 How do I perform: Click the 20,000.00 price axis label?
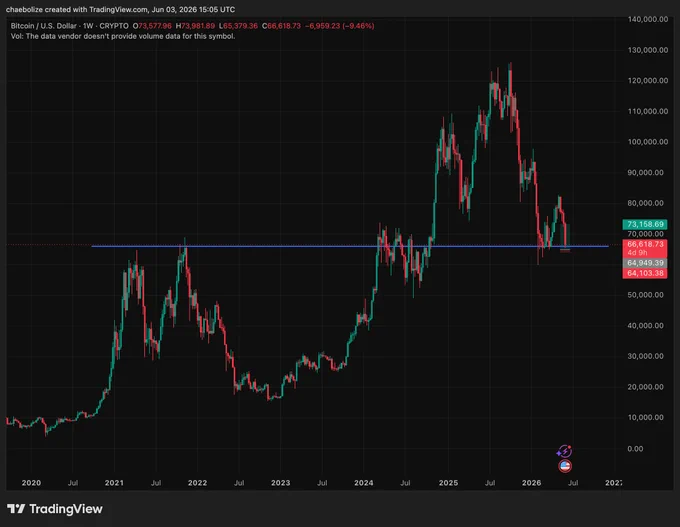pos(646,387)
